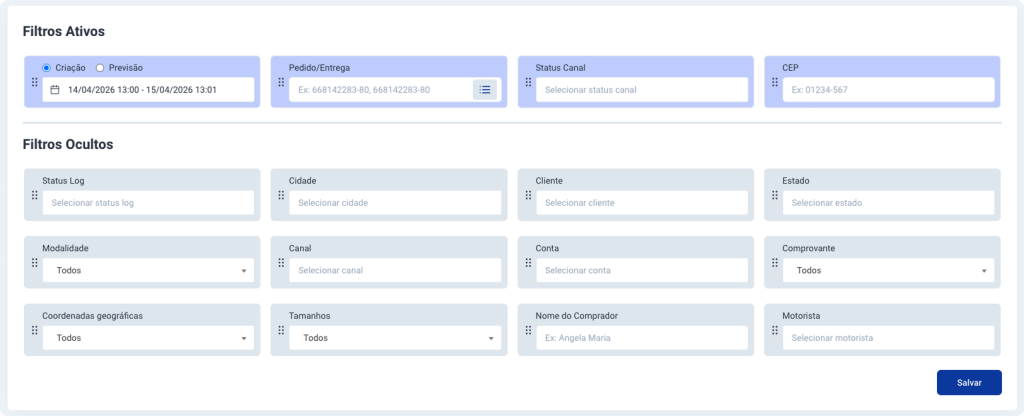Click drag handle of Nome do Comprador filter
1024x416 pixels.
528,330
